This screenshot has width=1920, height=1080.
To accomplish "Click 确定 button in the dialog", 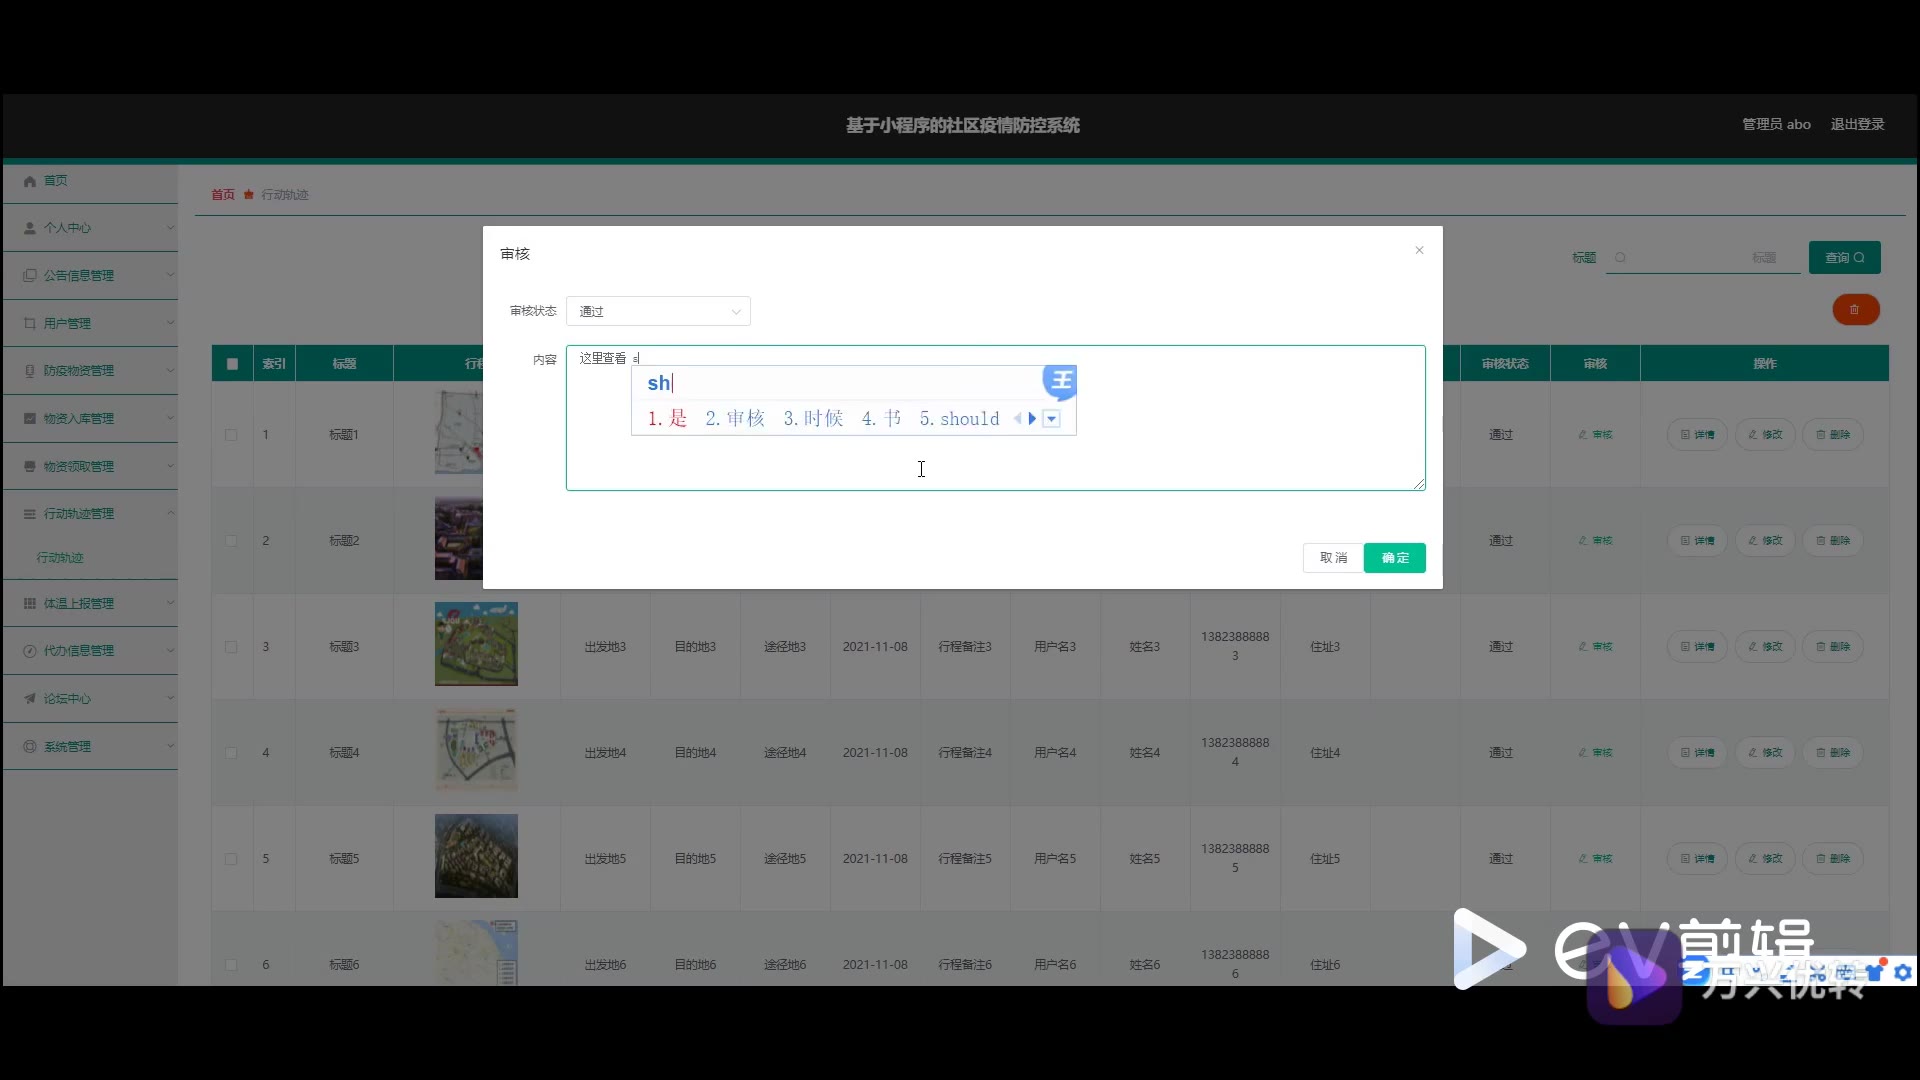I will click(1395, 558).
